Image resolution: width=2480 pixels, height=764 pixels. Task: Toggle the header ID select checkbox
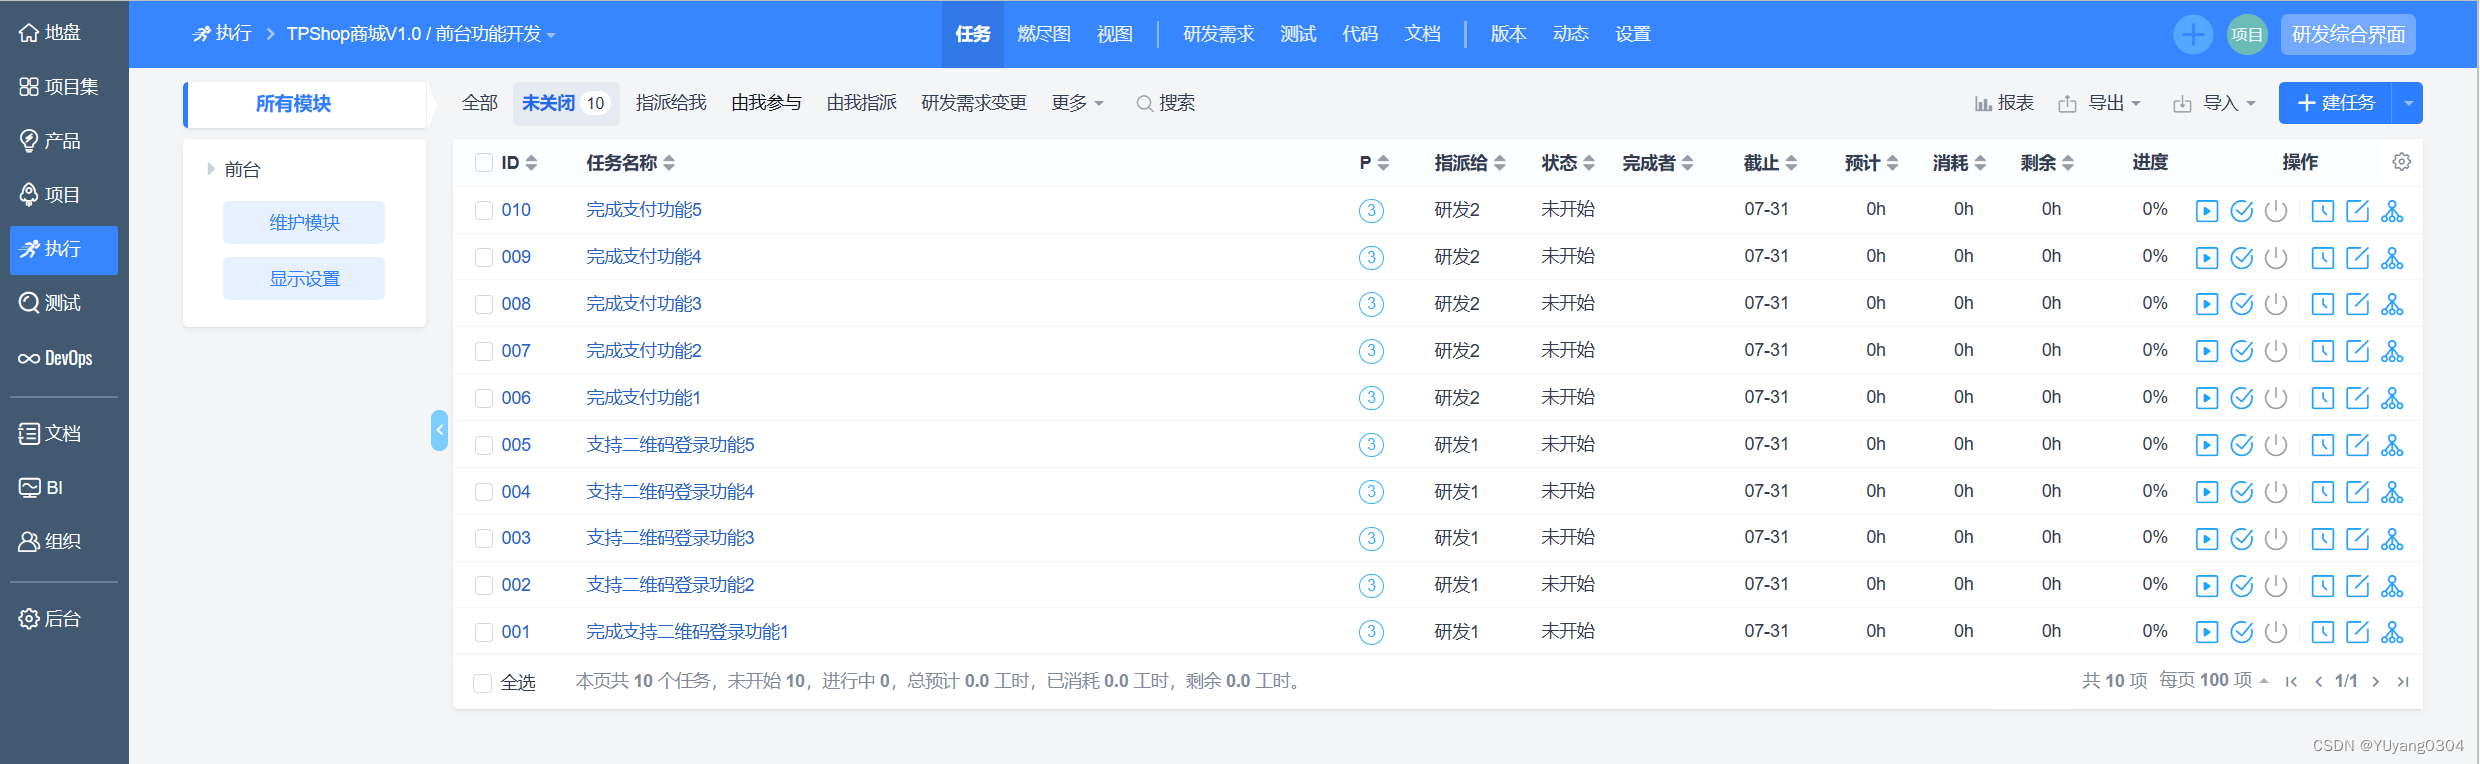484,163
